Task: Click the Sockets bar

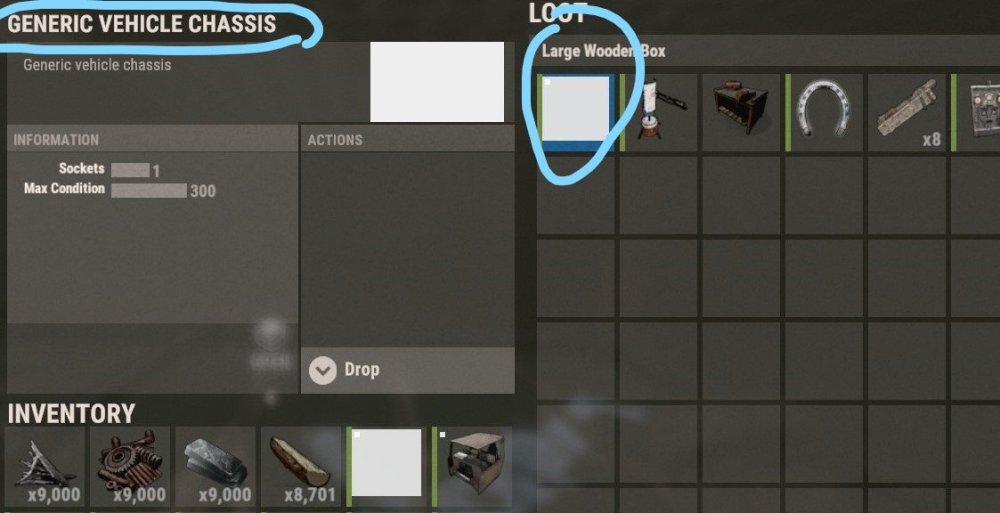Action: pos(130,170)
